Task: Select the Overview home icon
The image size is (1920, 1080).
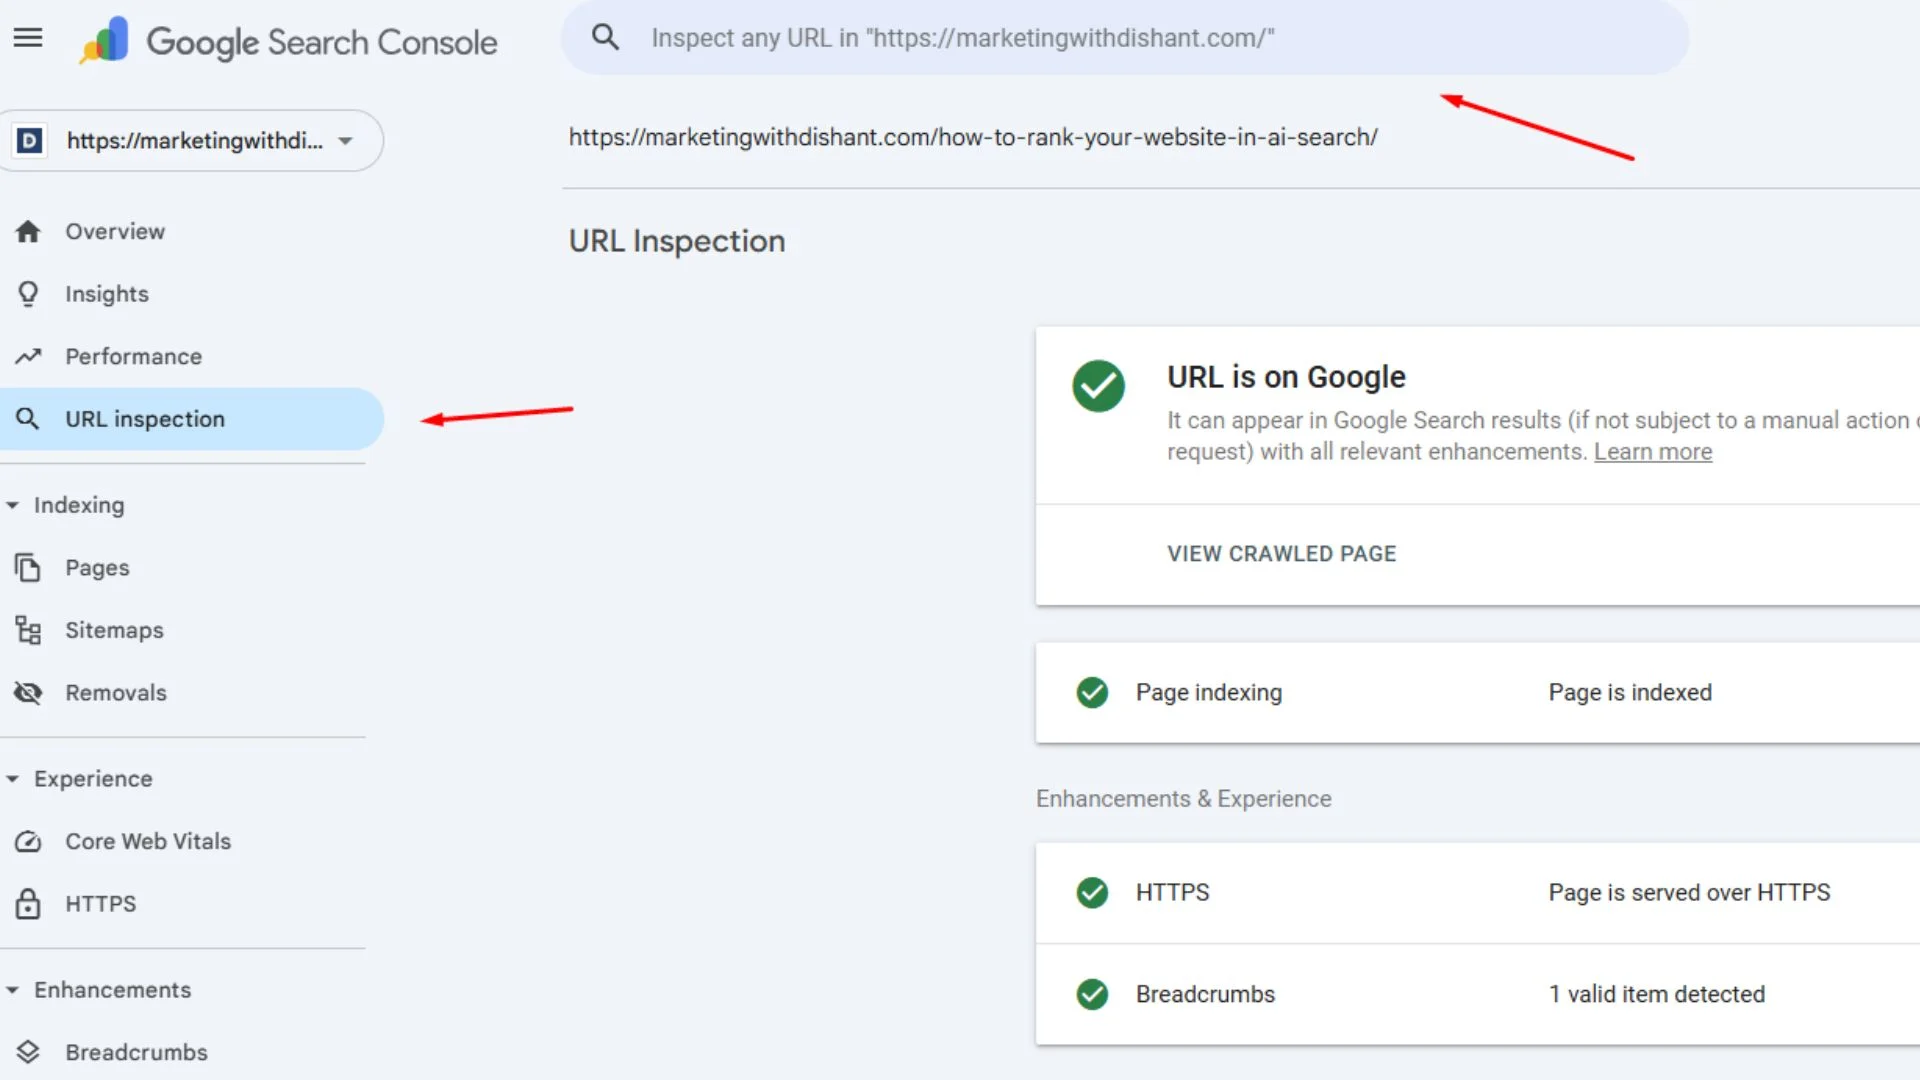Action: 28,231
